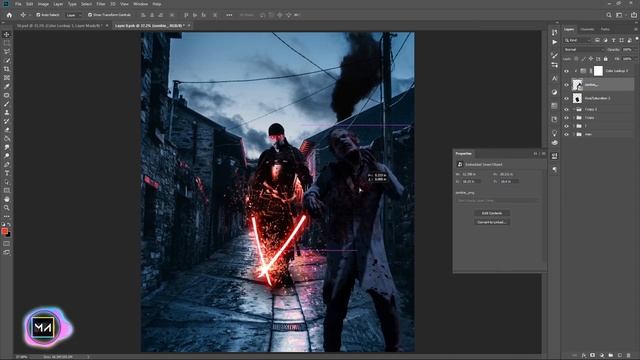The height and width of the screenshot is (360, 640).
Task: Select the Eyedropper tool
Action: tap(7, 86)
